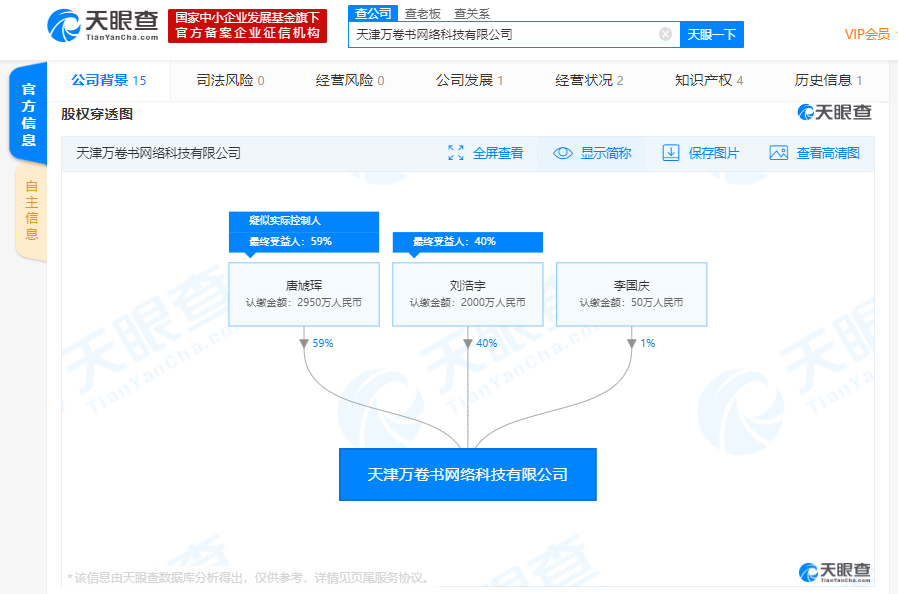Open fullscreen view with the expand icon
The height and width of the screenshot is (594, 898).
456,153
